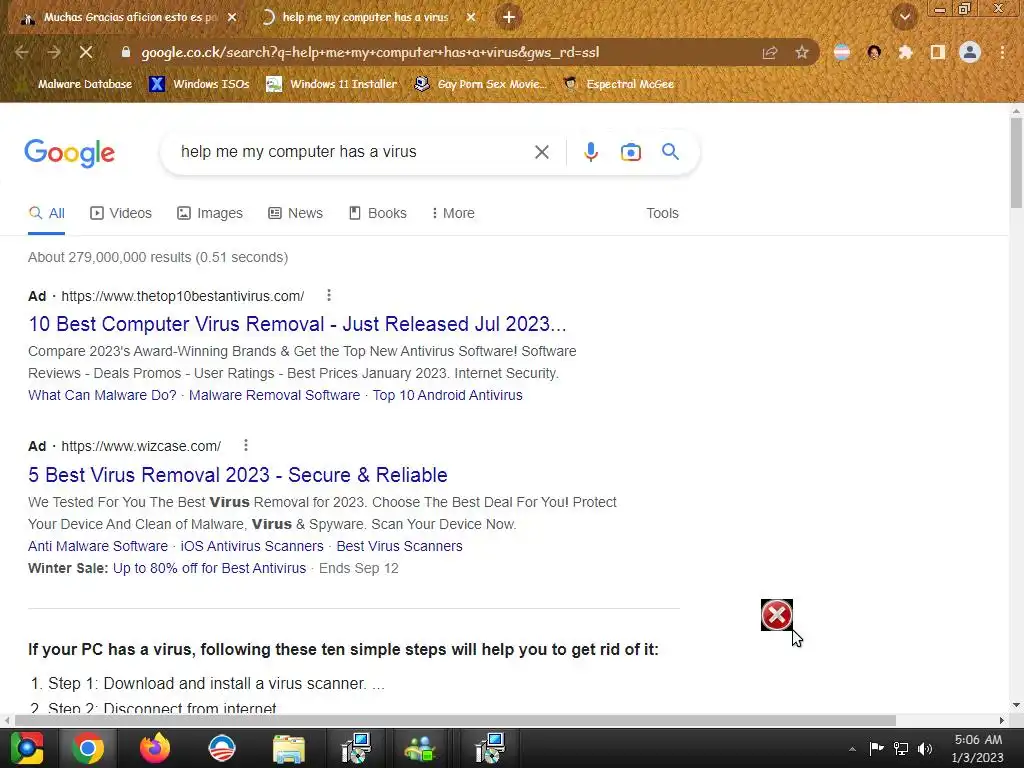Open the Windows ISOs bookmark

[199, 84]
